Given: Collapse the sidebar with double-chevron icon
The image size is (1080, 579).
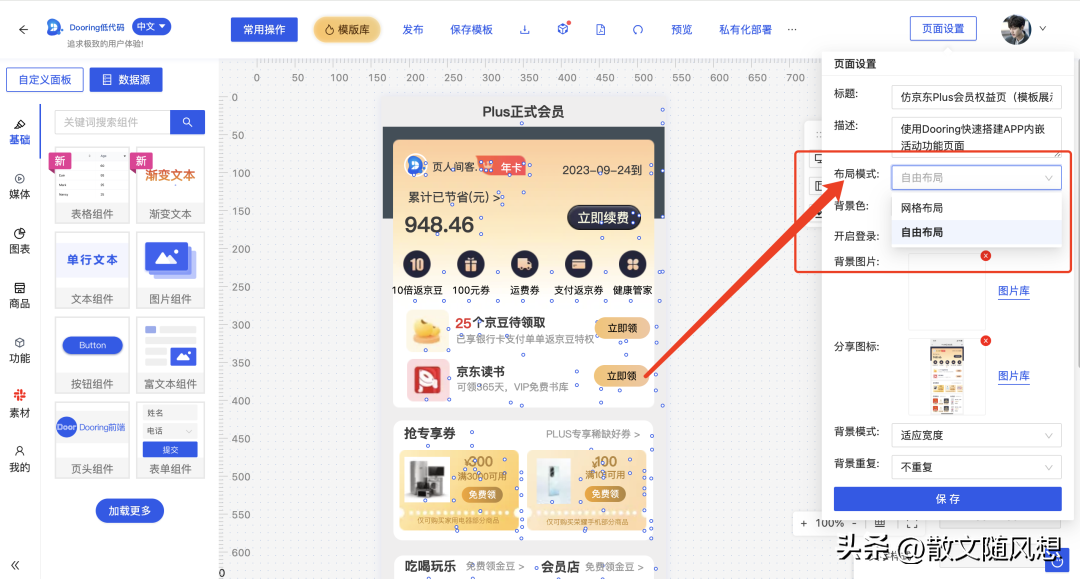Looking at the screenshot, I should [x=15, y=565].
